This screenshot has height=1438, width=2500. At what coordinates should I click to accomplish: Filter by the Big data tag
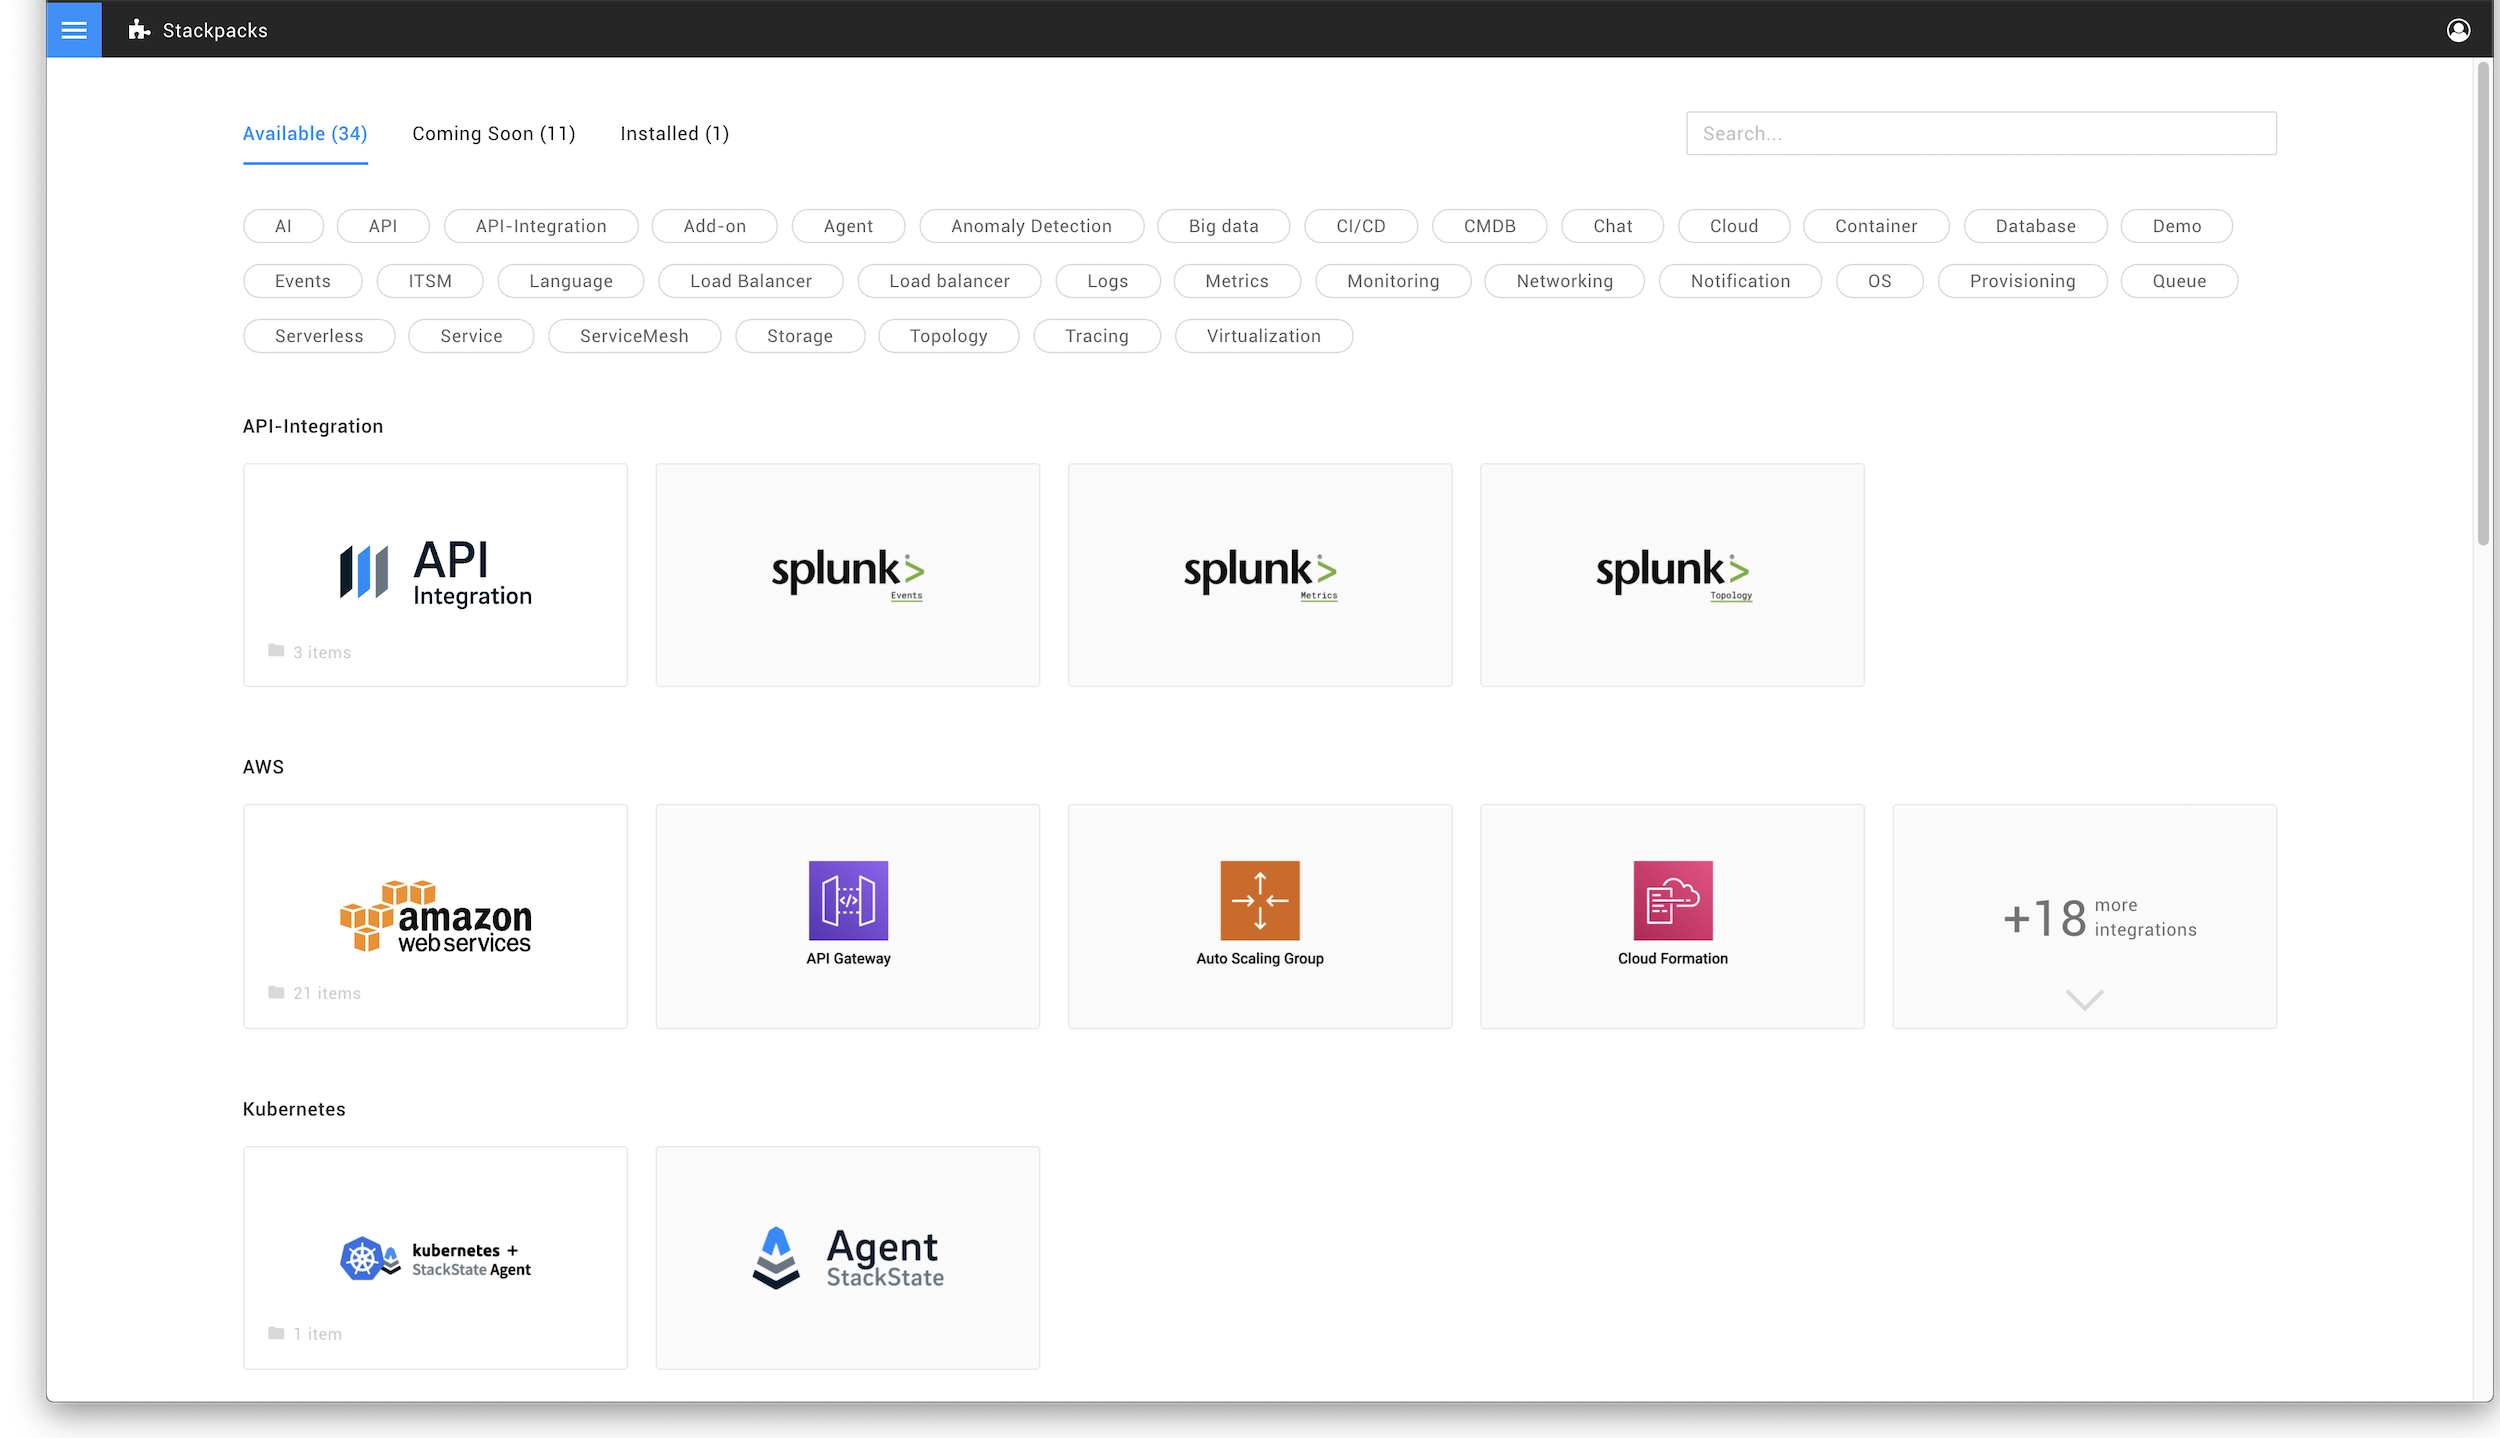(1223, 226)
